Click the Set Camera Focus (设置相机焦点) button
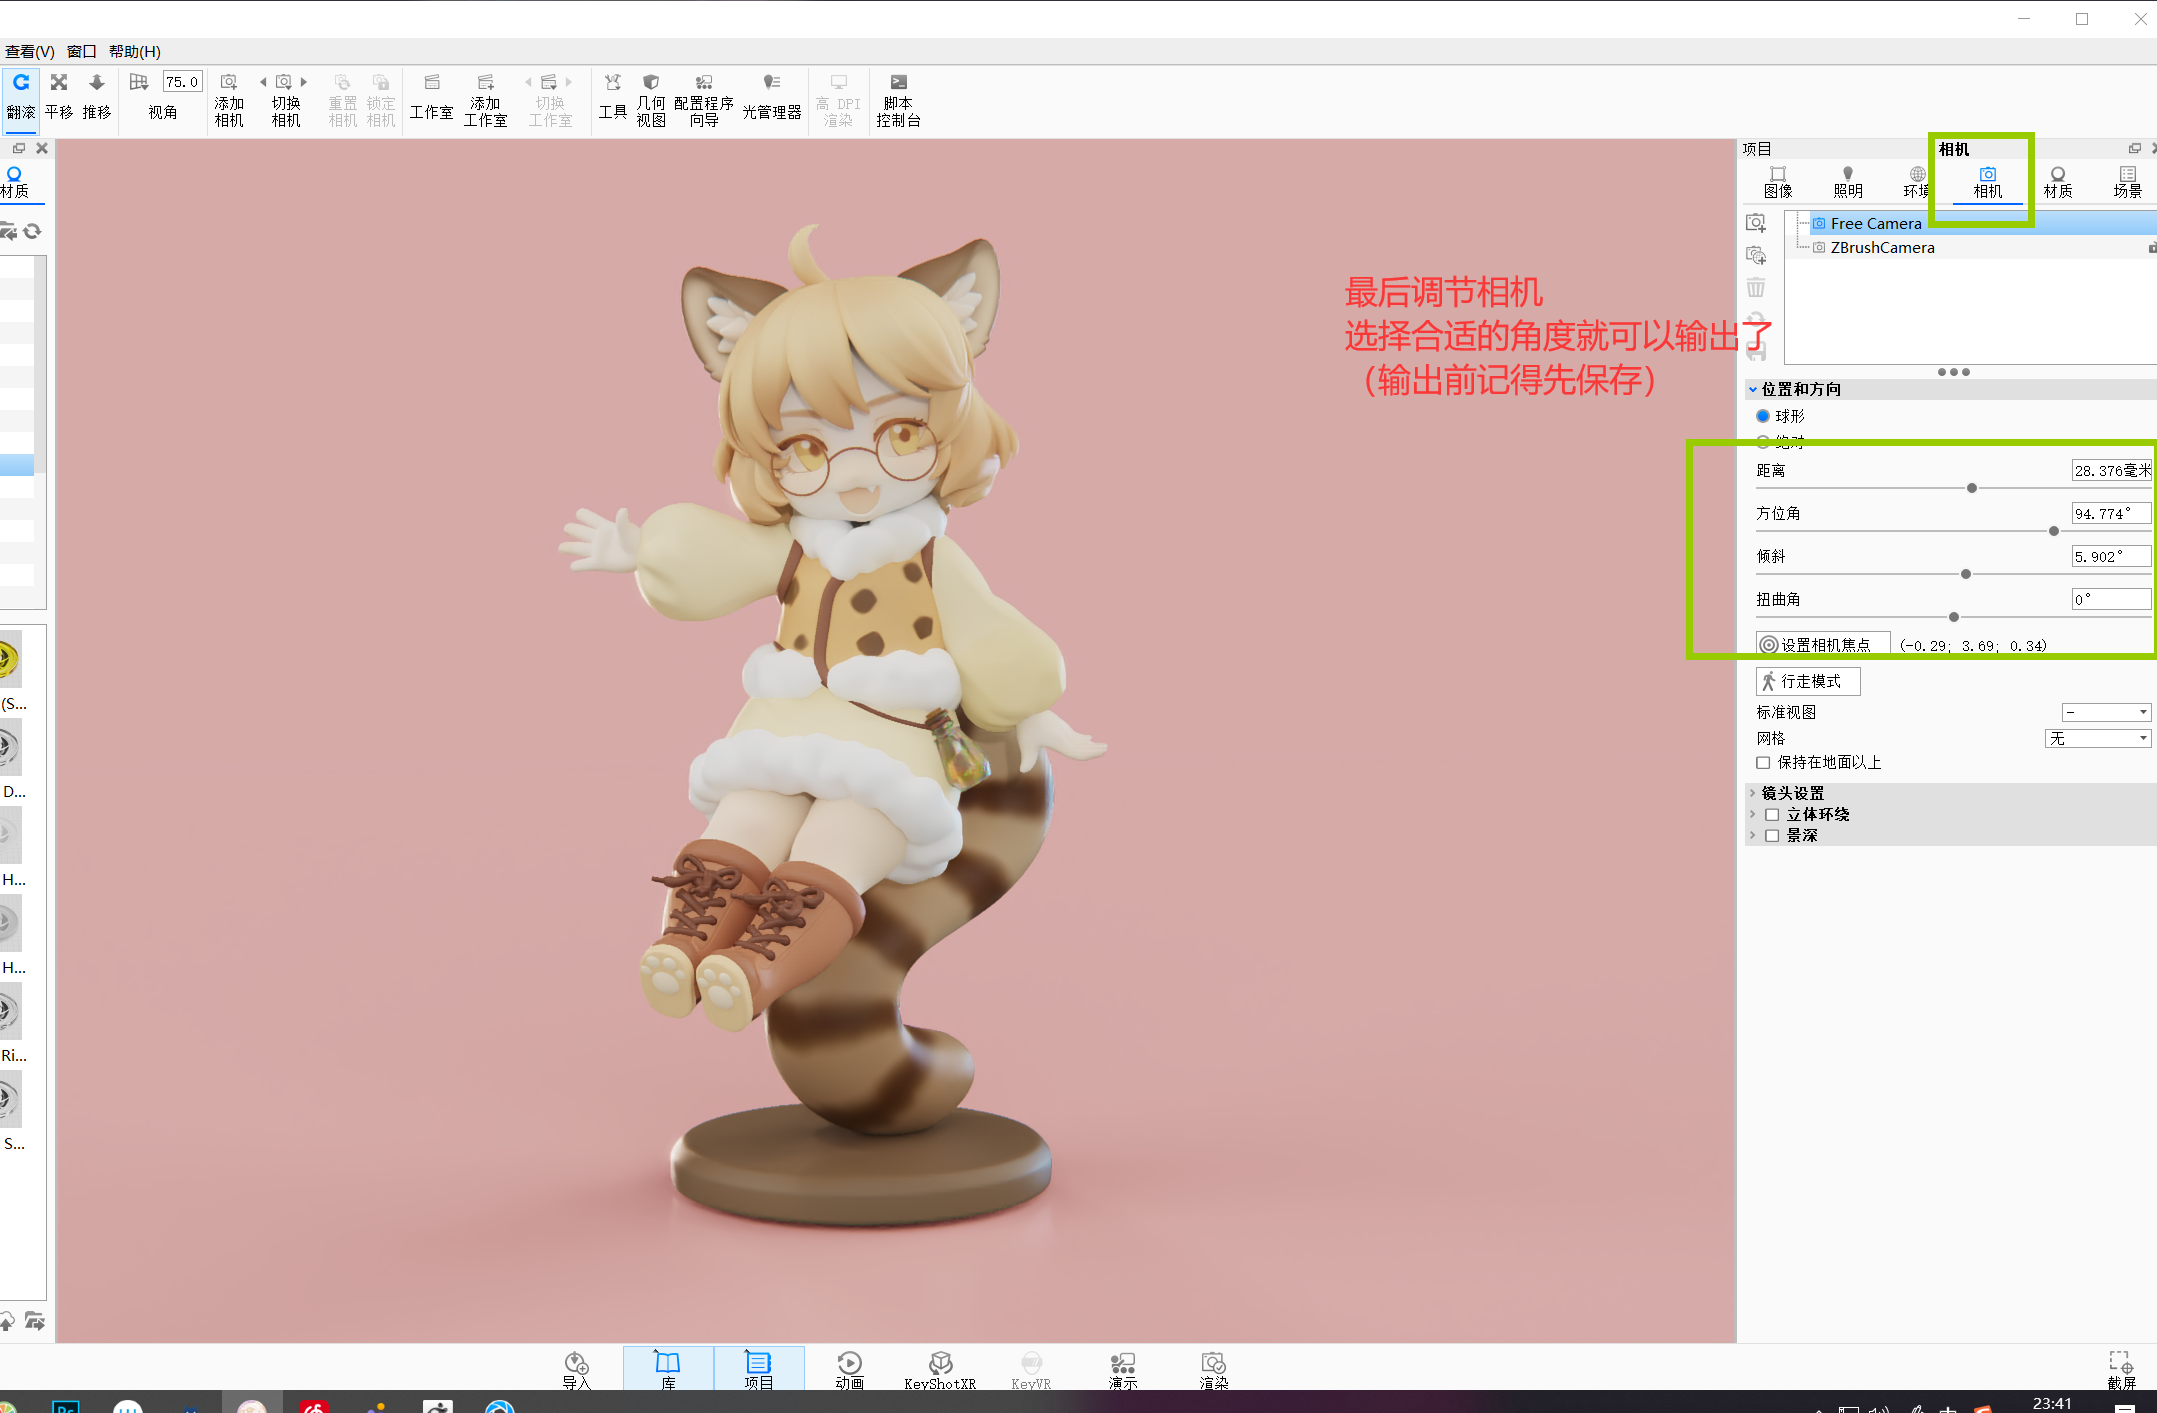The image size is (2157, 1413). (x=1822, y=645)
